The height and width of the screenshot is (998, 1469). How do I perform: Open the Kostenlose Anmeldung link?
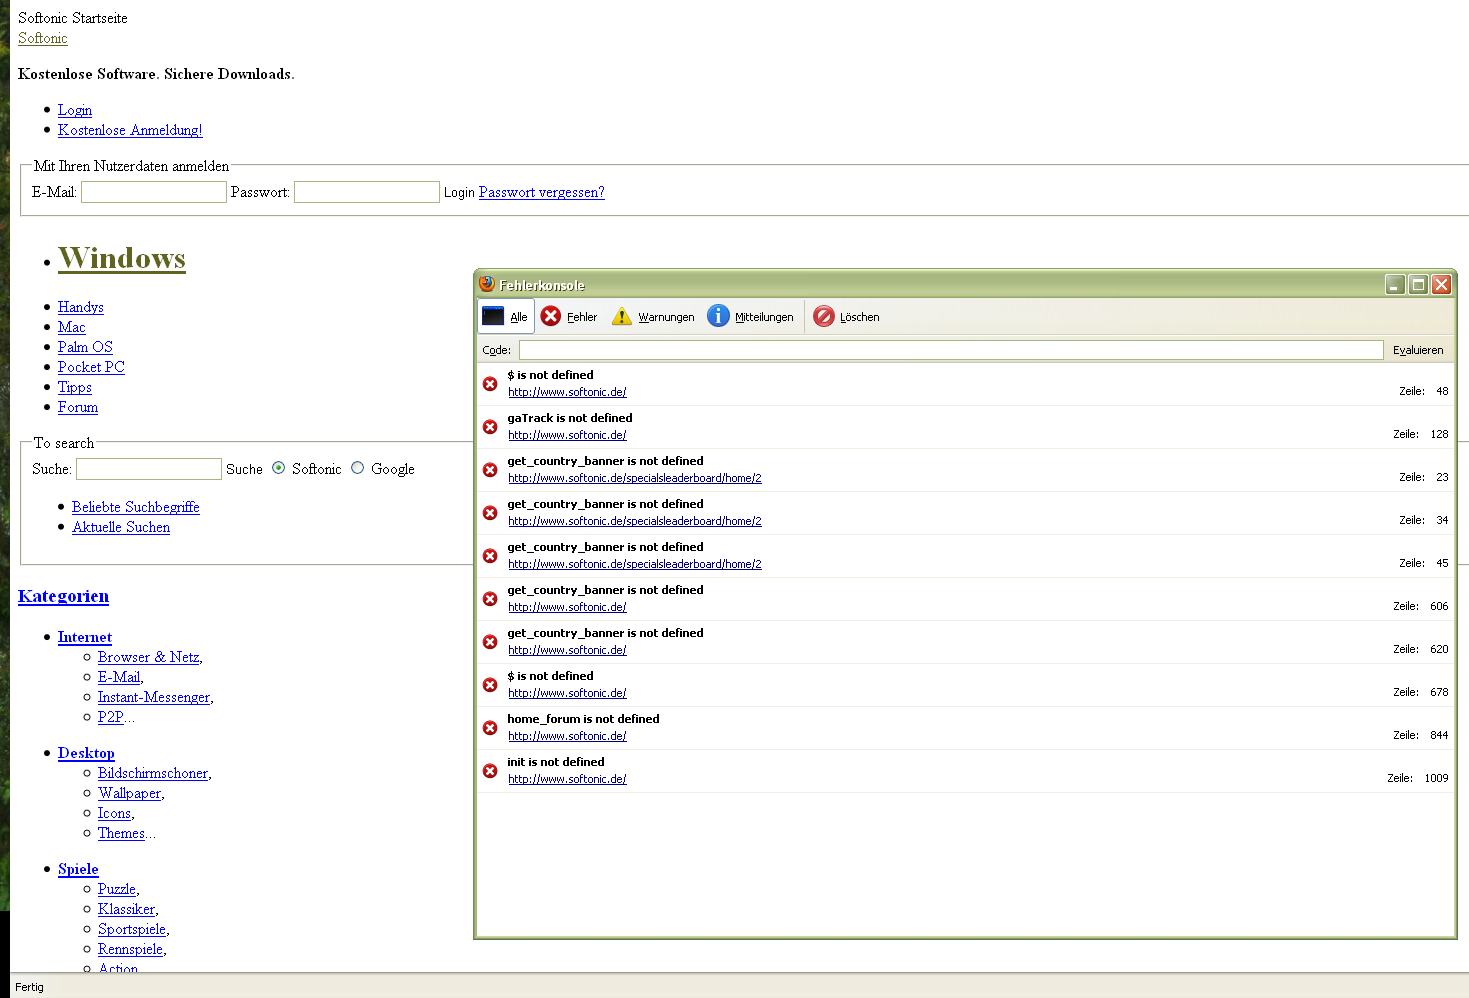click(x=130, y=130)
